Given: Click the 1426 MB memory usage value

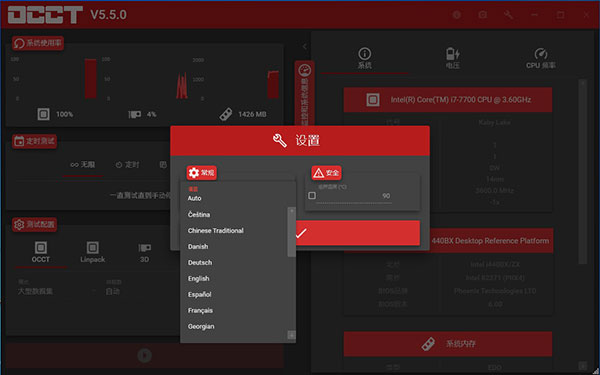Looking at the screenshot, I should click(252, 114).
